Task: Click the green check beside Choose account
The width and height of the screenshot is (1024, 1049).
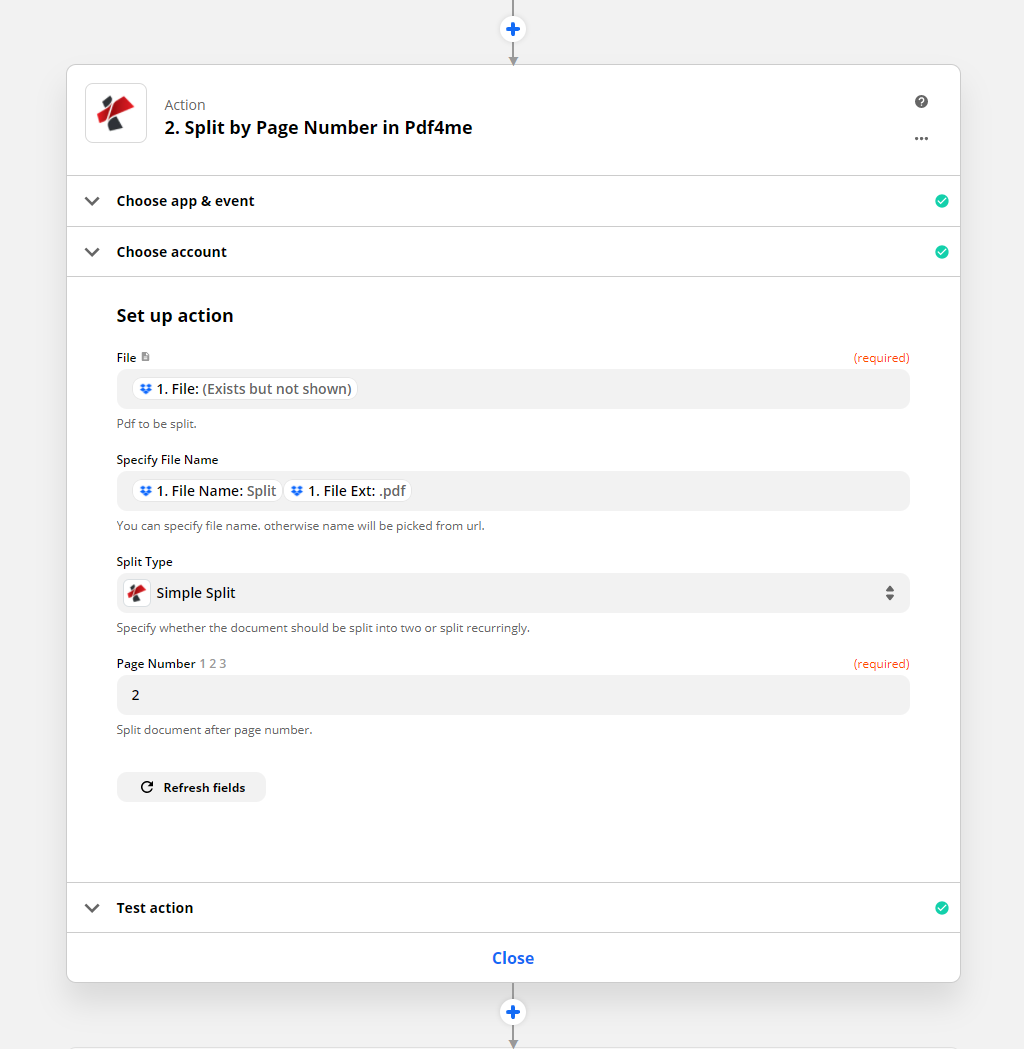Action: 941,252
